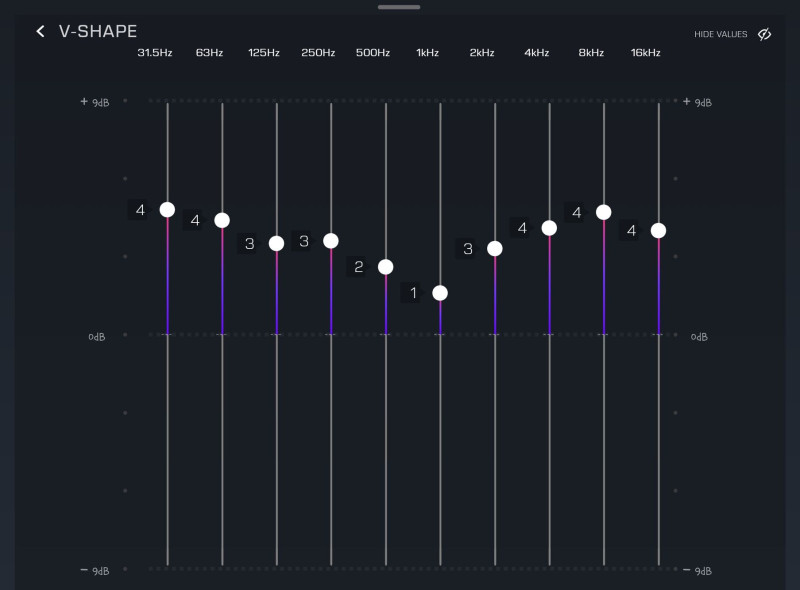Click the 125Hz band slider knob

277,243
